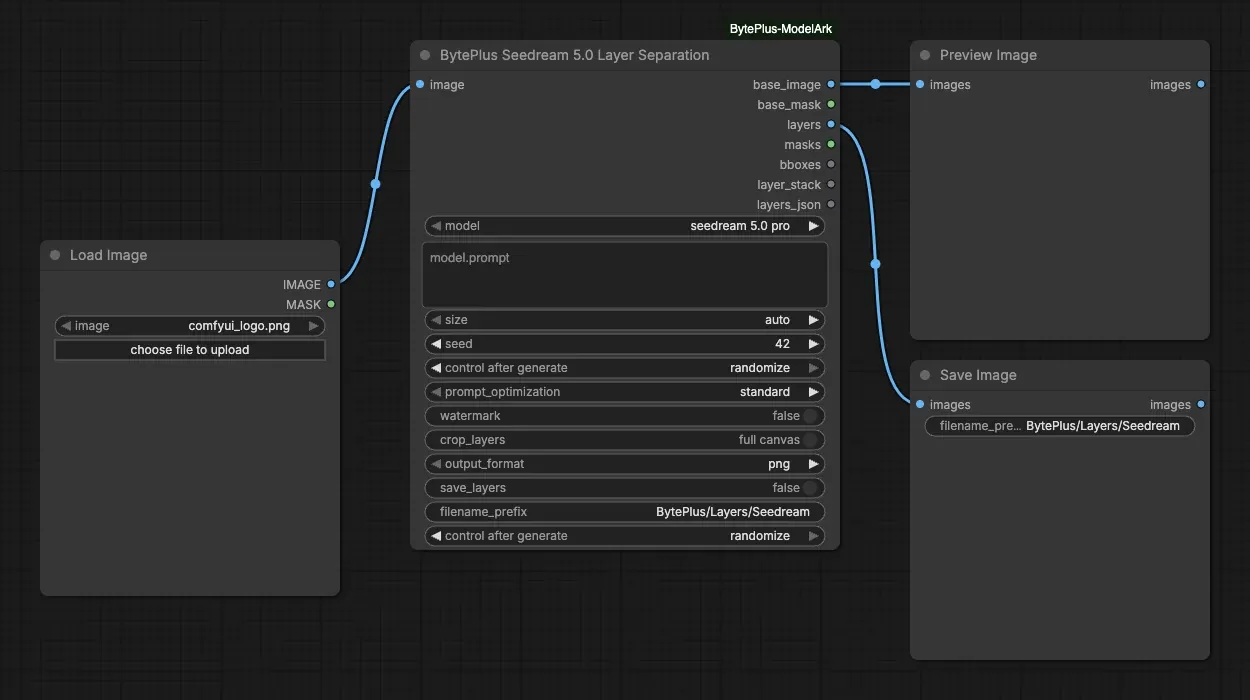Click link midpoint between base_image and Preview Image
The height and width of the screenshot is (700, 1250).
point(875,85)
